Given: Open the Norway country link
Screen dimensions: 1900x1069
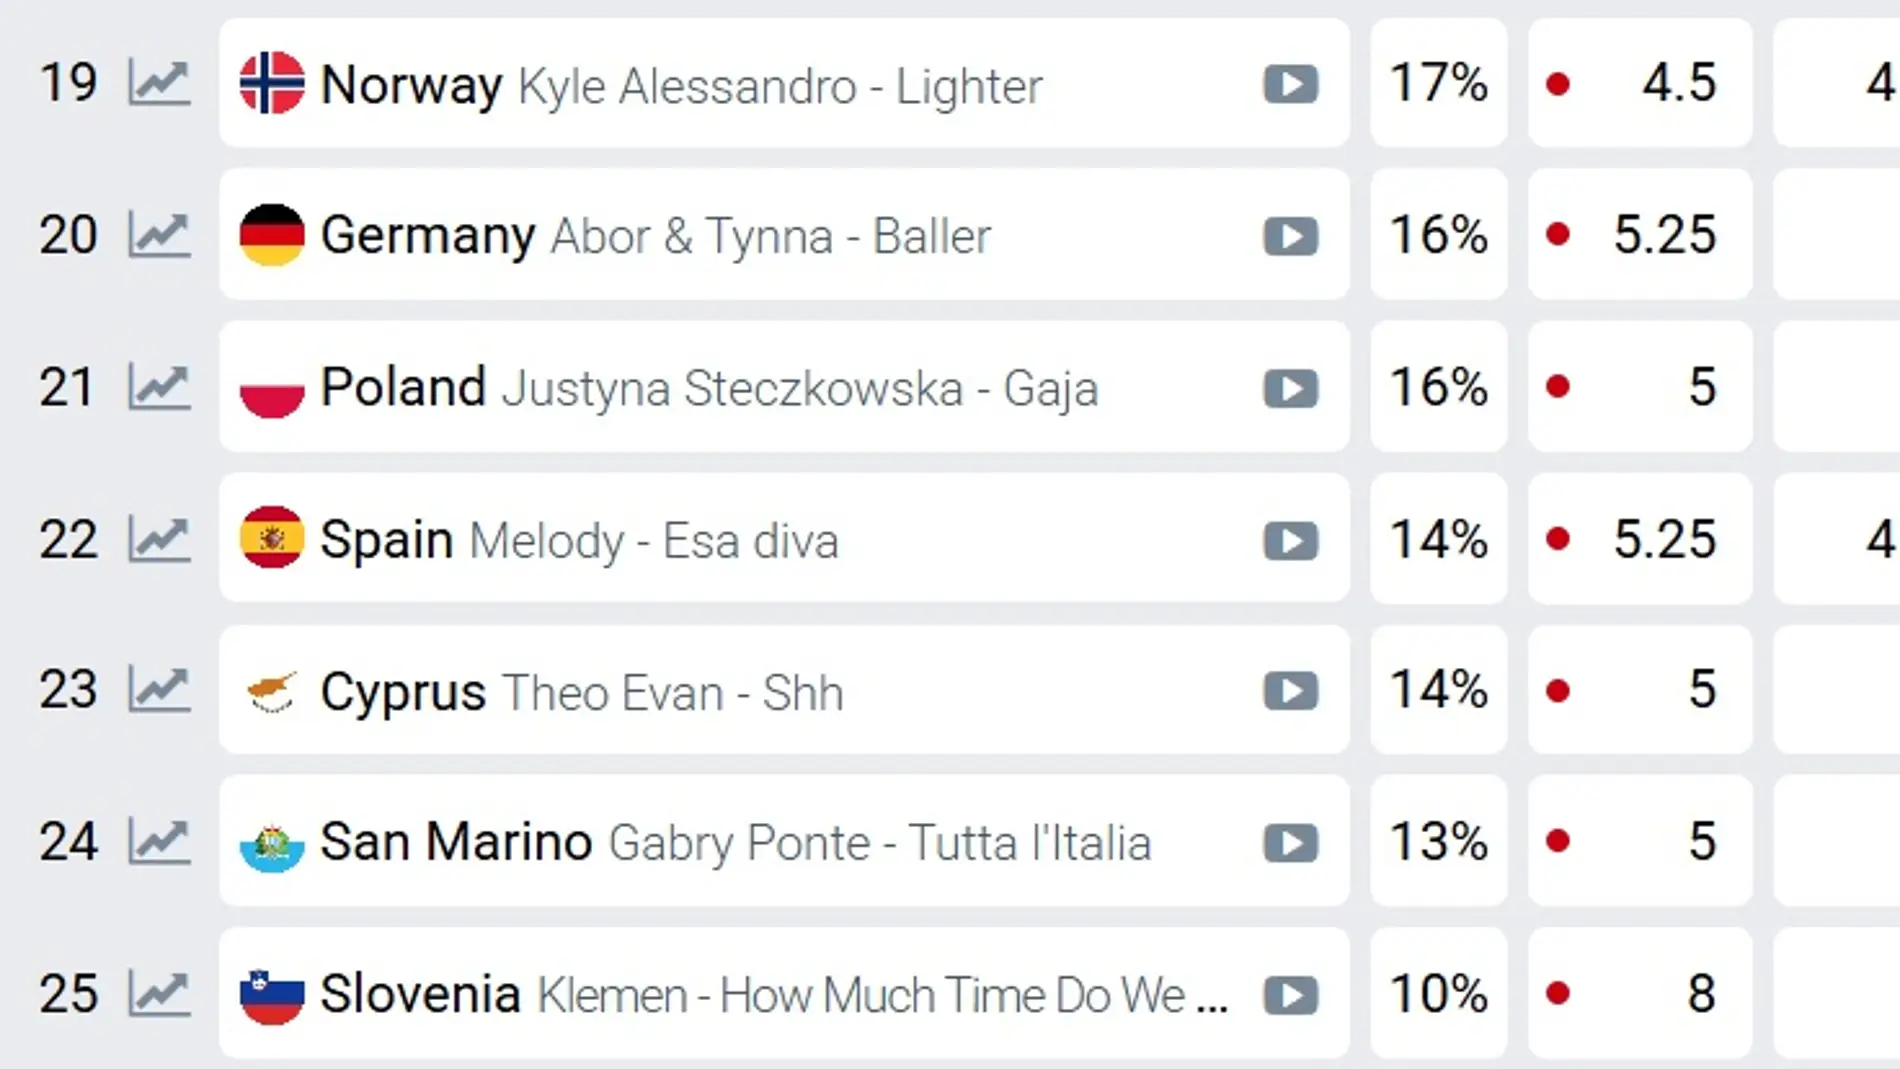Looking at the screenshot, I should click(411, 84).
